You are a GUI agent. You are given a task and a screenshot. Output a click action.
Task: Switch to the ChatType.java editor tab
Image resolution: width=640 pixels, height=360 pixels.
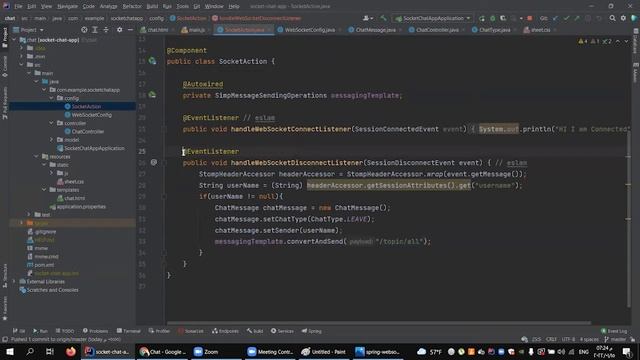pos(494,30)
